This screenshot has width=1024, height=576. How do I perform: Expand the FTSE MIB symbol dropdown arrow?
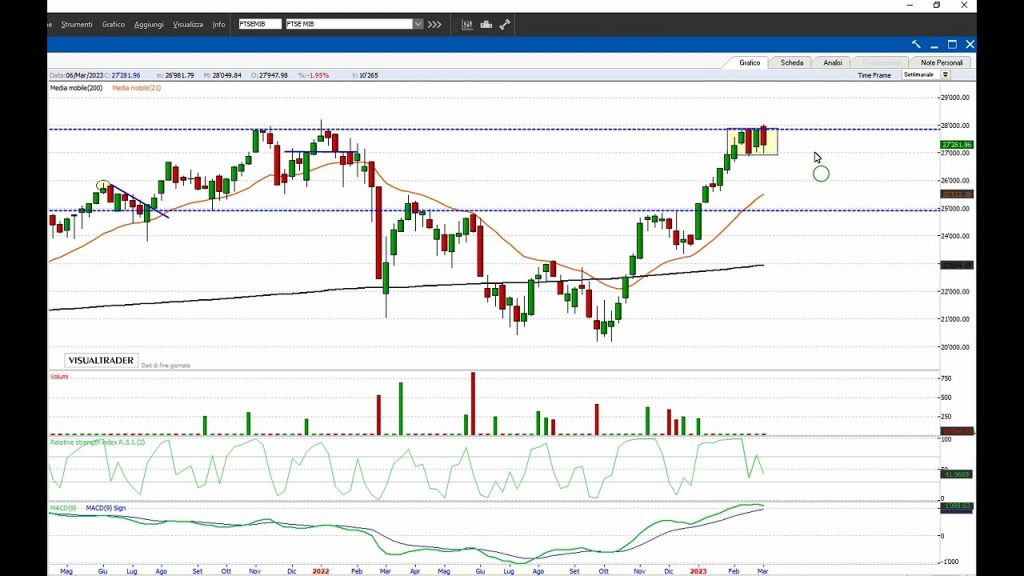click(x=418, y=24)
